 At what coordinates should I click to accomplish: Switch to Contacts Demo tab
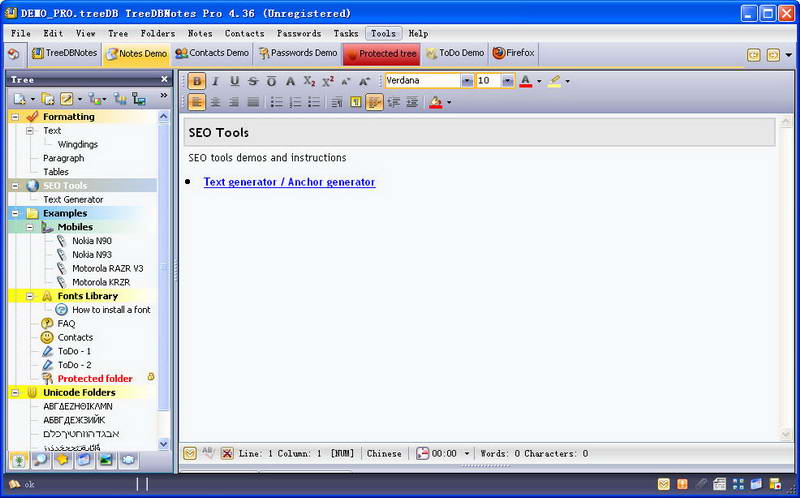(212, 53)
